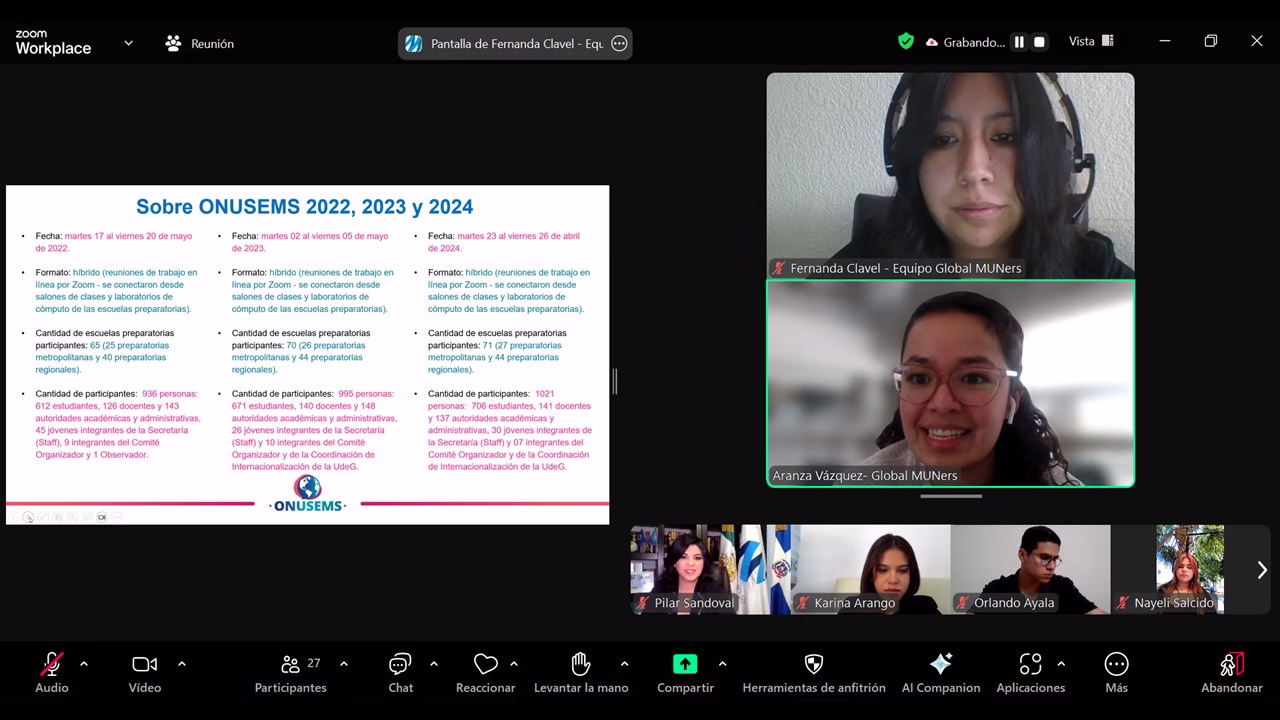Toggle the Vídeo camera
This screenshot has height=720, width=1280.
coord(144,673)
